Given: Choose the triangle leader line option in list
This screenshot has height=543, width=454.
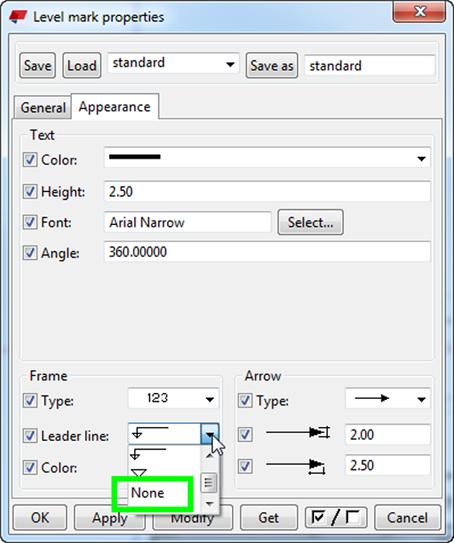Looking at the screenshot, I should tap(139, 472).
